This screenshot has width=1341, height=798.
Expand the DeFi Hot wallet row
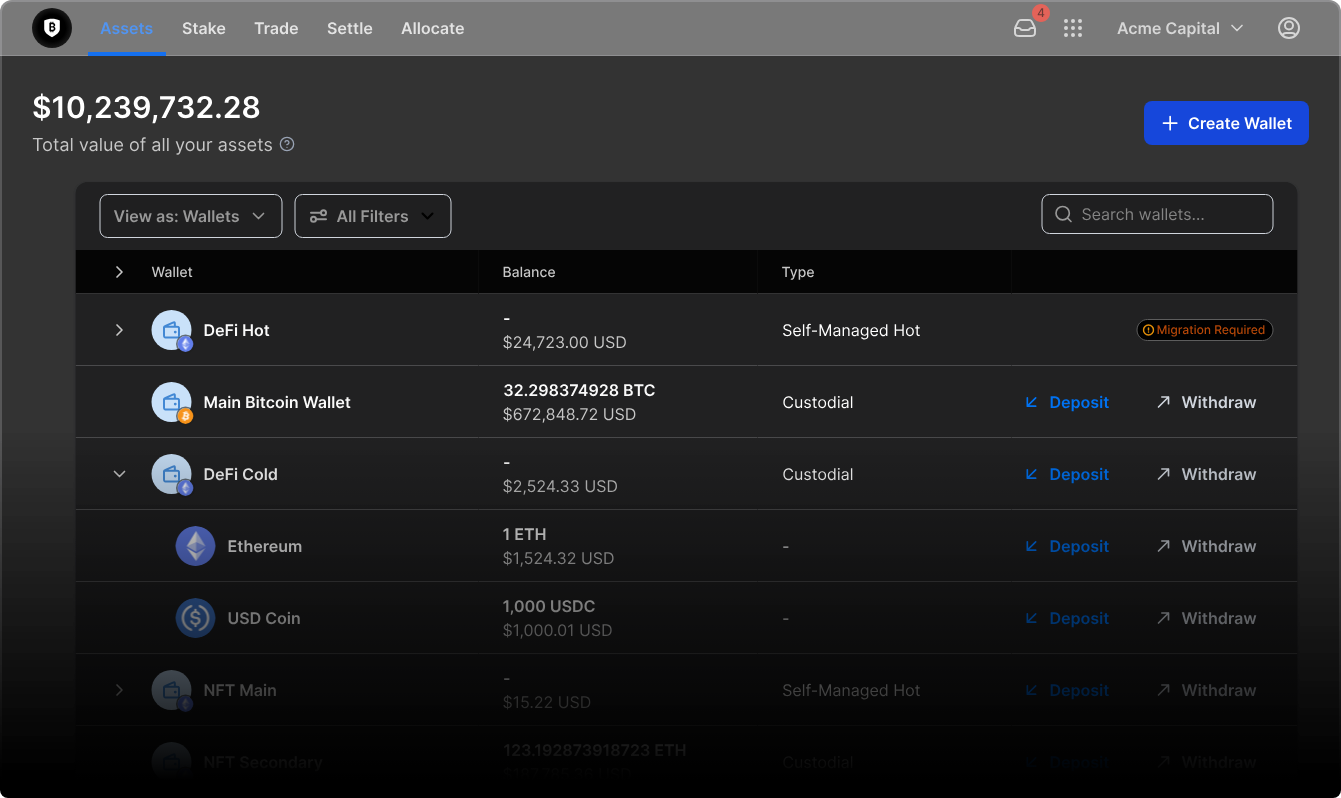click(119, 330)
